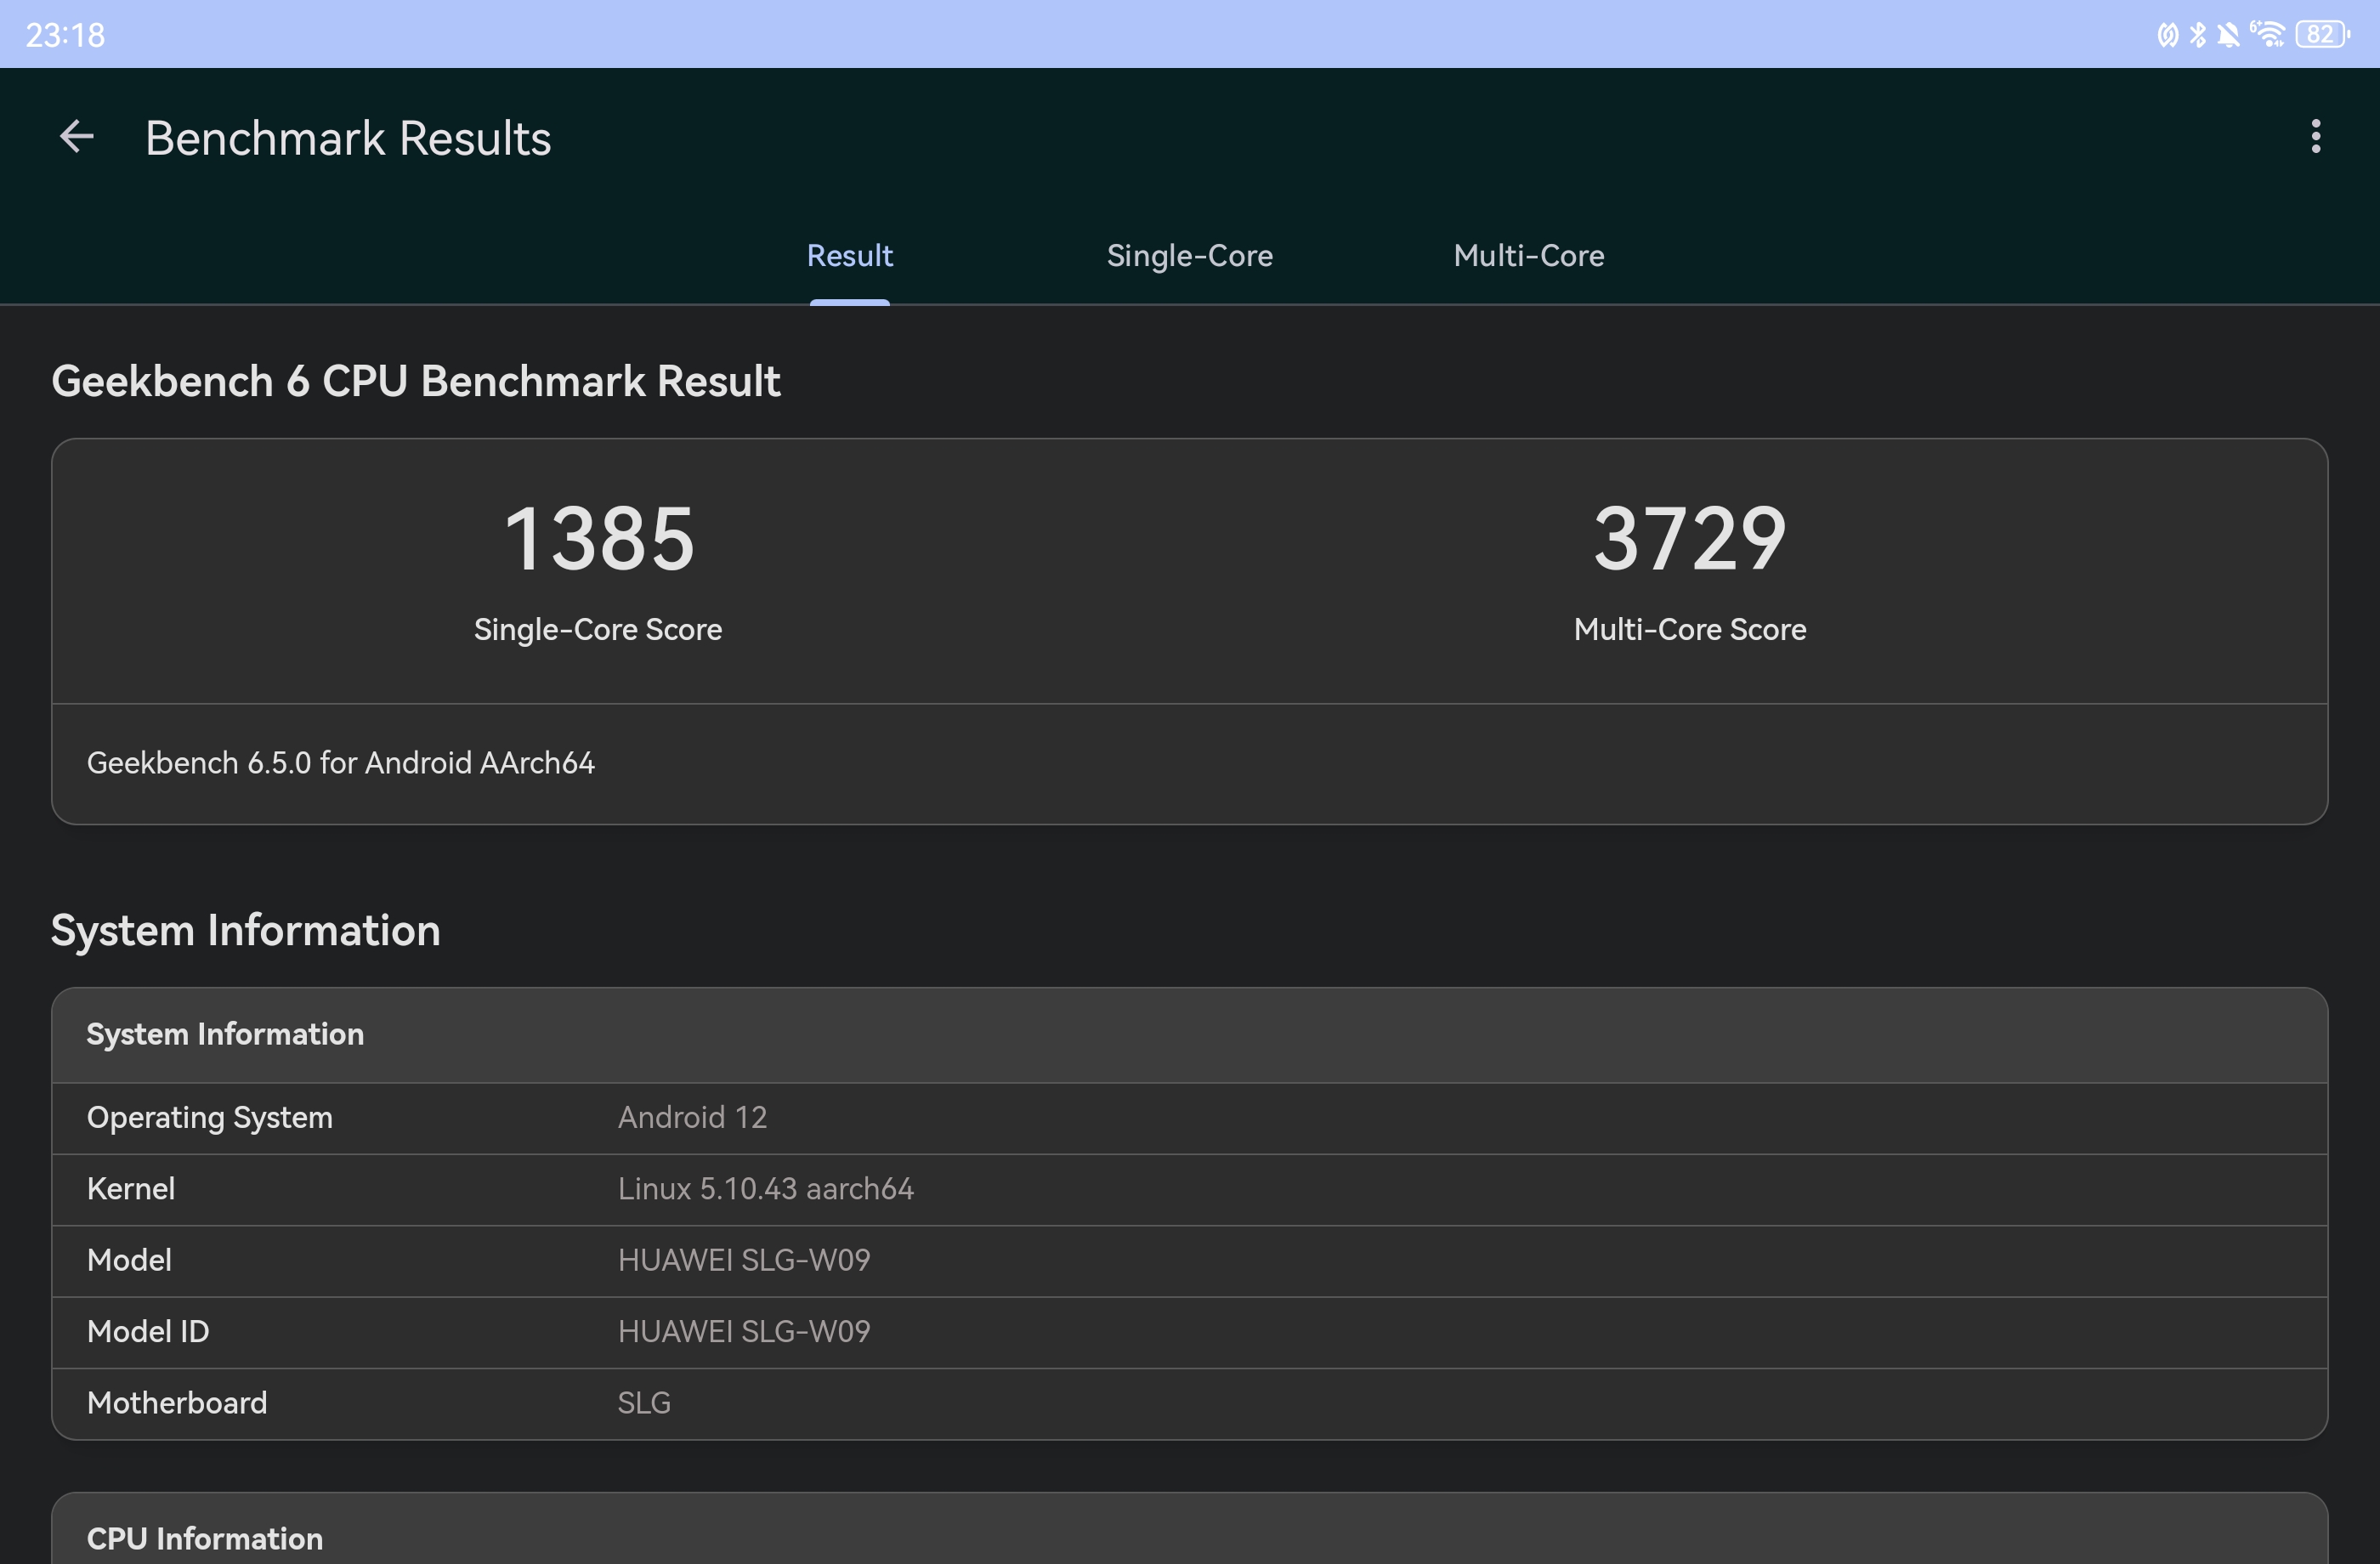Tap the battery level indicator
This screenshot has width=2380, height=1564.
coord(2322,35)
